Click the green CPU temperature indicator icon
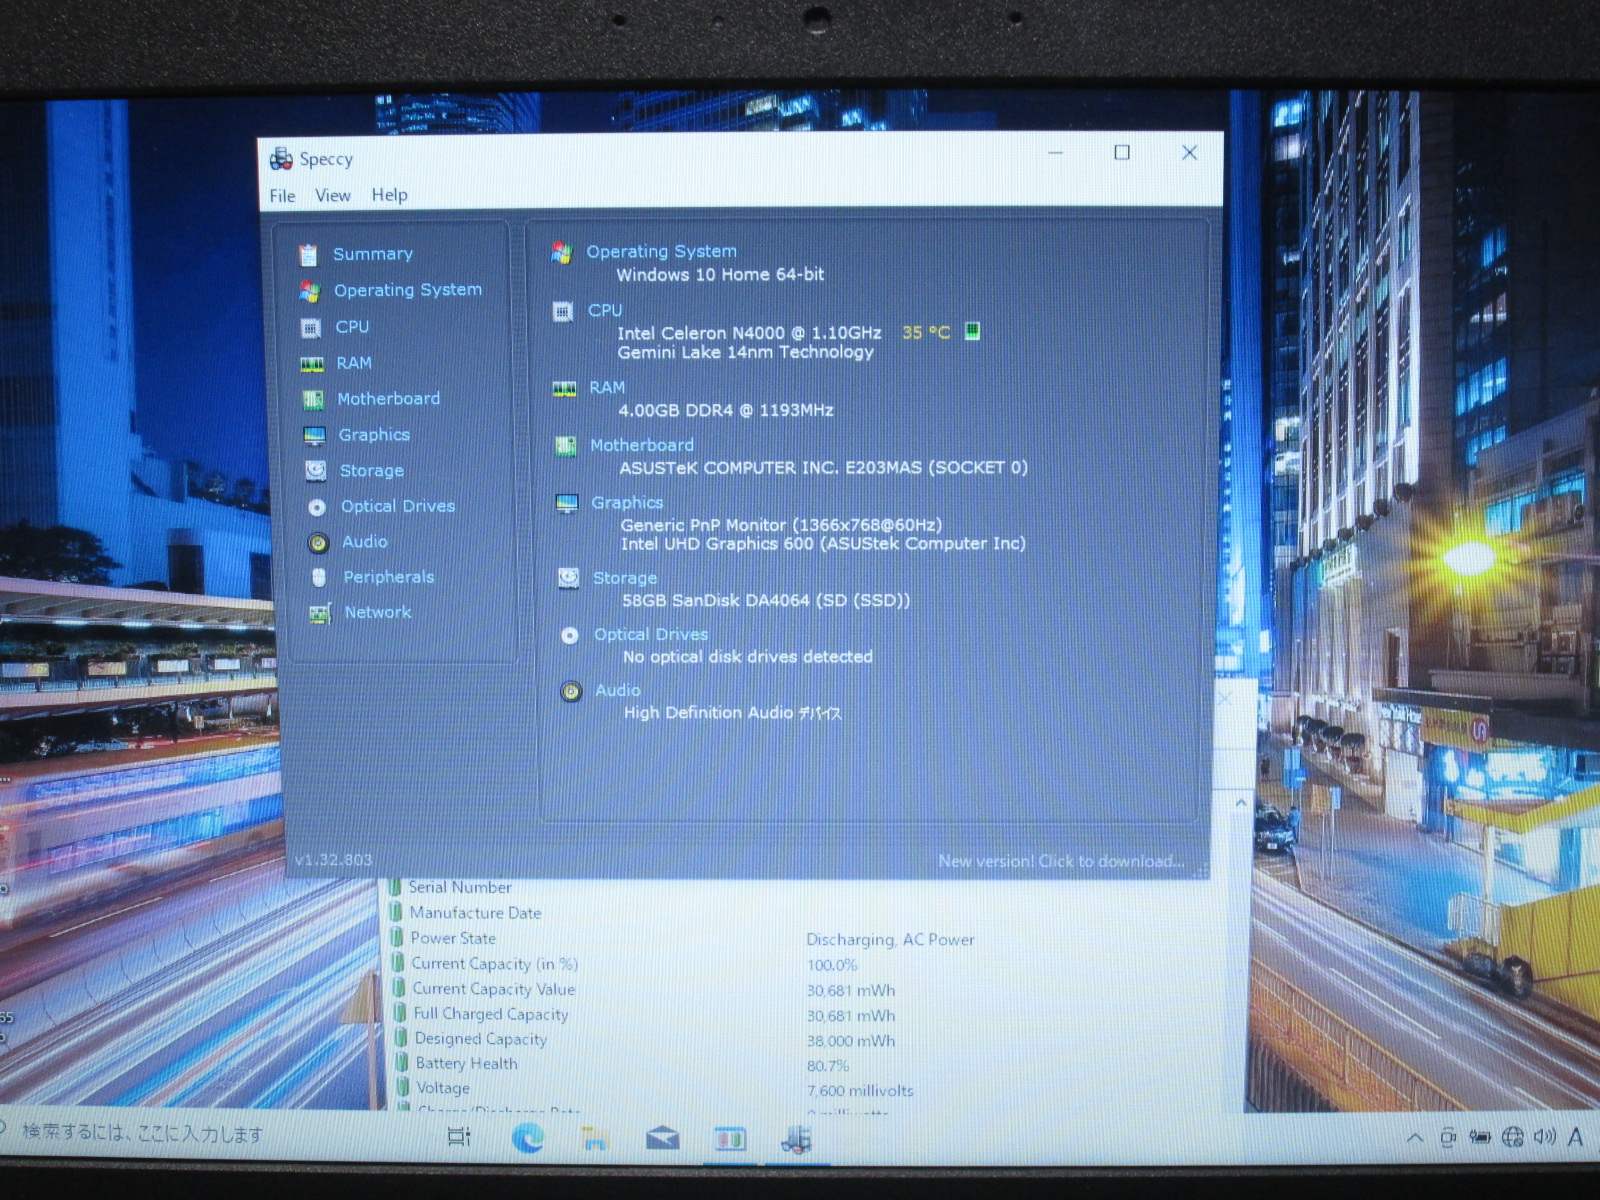1600x1200 pixels. pos(972,331)
